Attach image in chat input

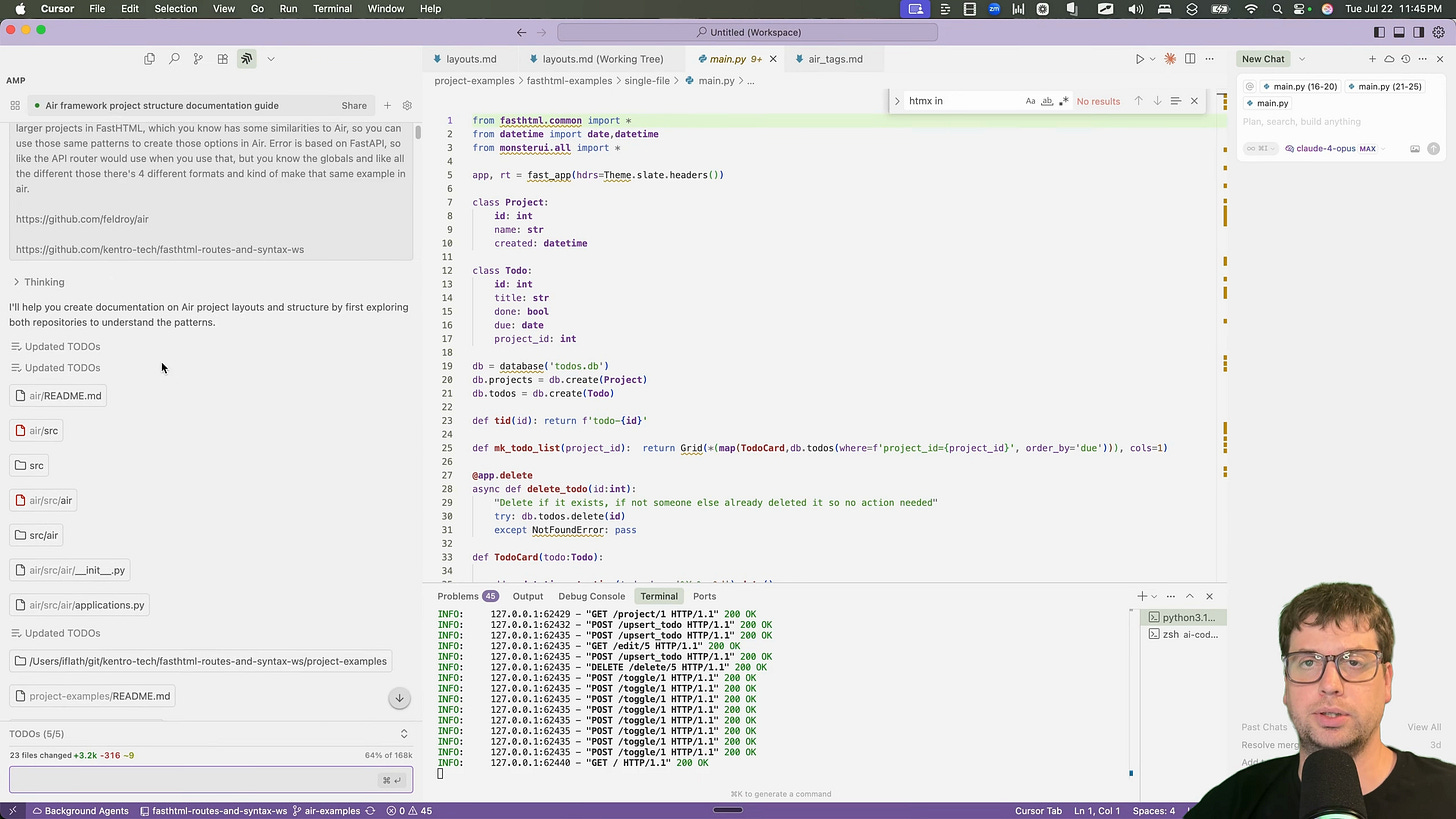(1414, 149)
